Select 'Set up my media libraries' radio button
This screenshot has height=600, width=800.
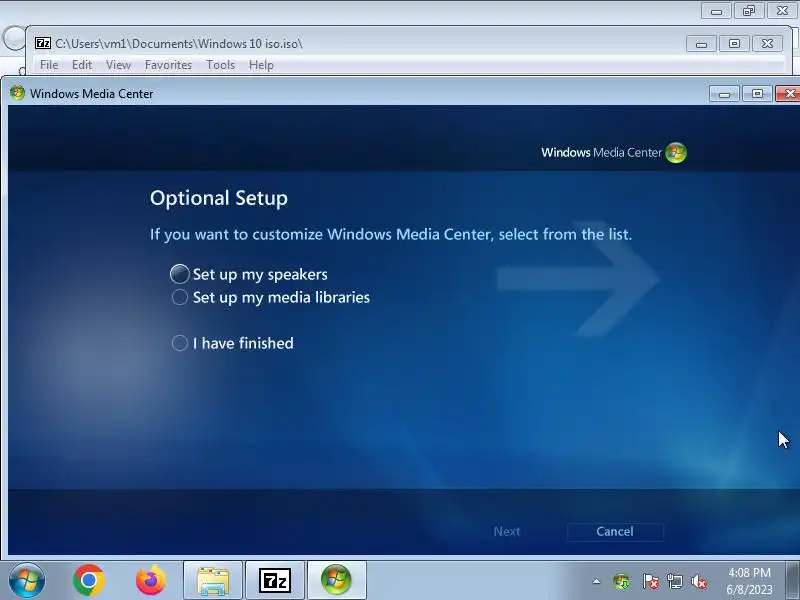point(180,297)
